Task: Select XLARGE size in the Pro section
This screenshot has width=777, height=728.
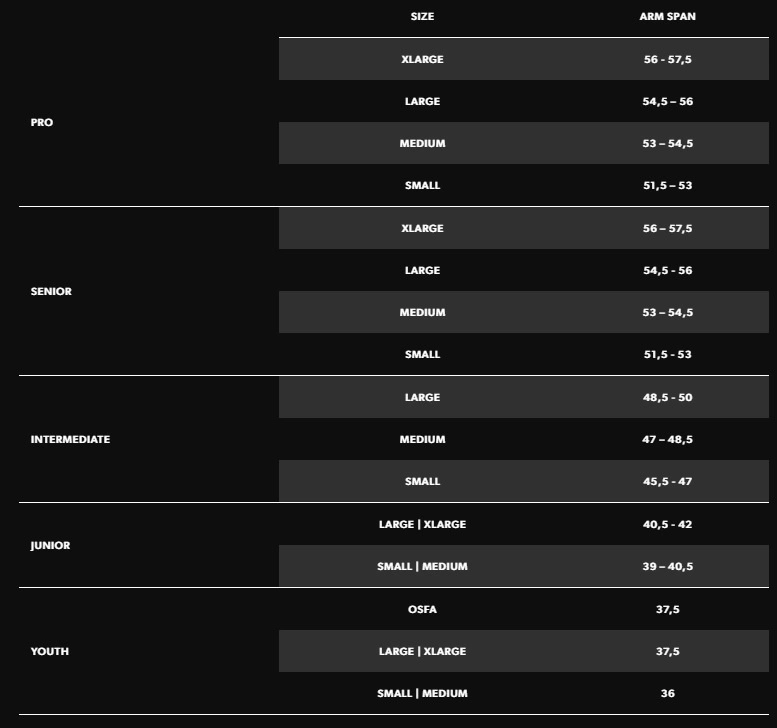Action: click(422, 59)
